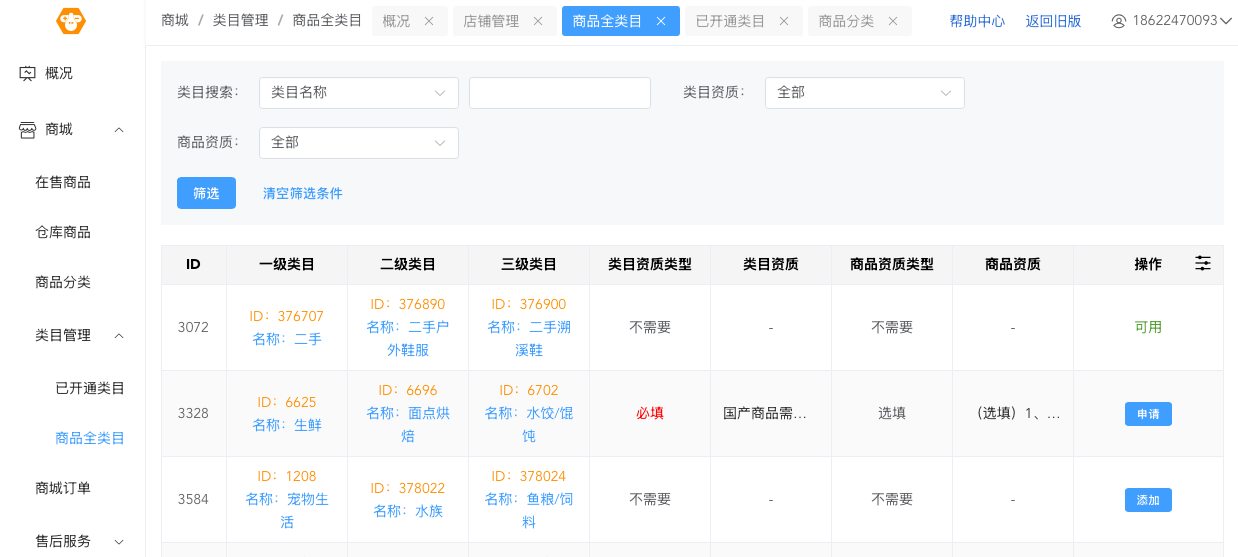This screenshot has height=557, width=1238.
Task: Close the 概况 tab
Action: pyautogui.click(x=429, y=21)
